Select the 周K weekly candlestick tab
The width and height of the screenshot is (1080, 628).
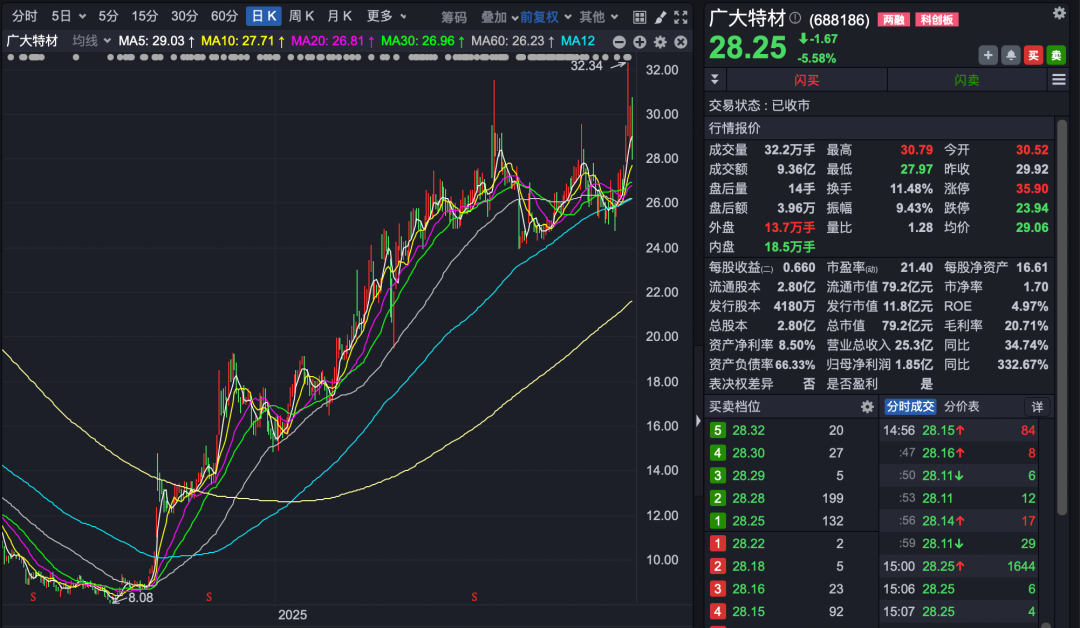302,17
